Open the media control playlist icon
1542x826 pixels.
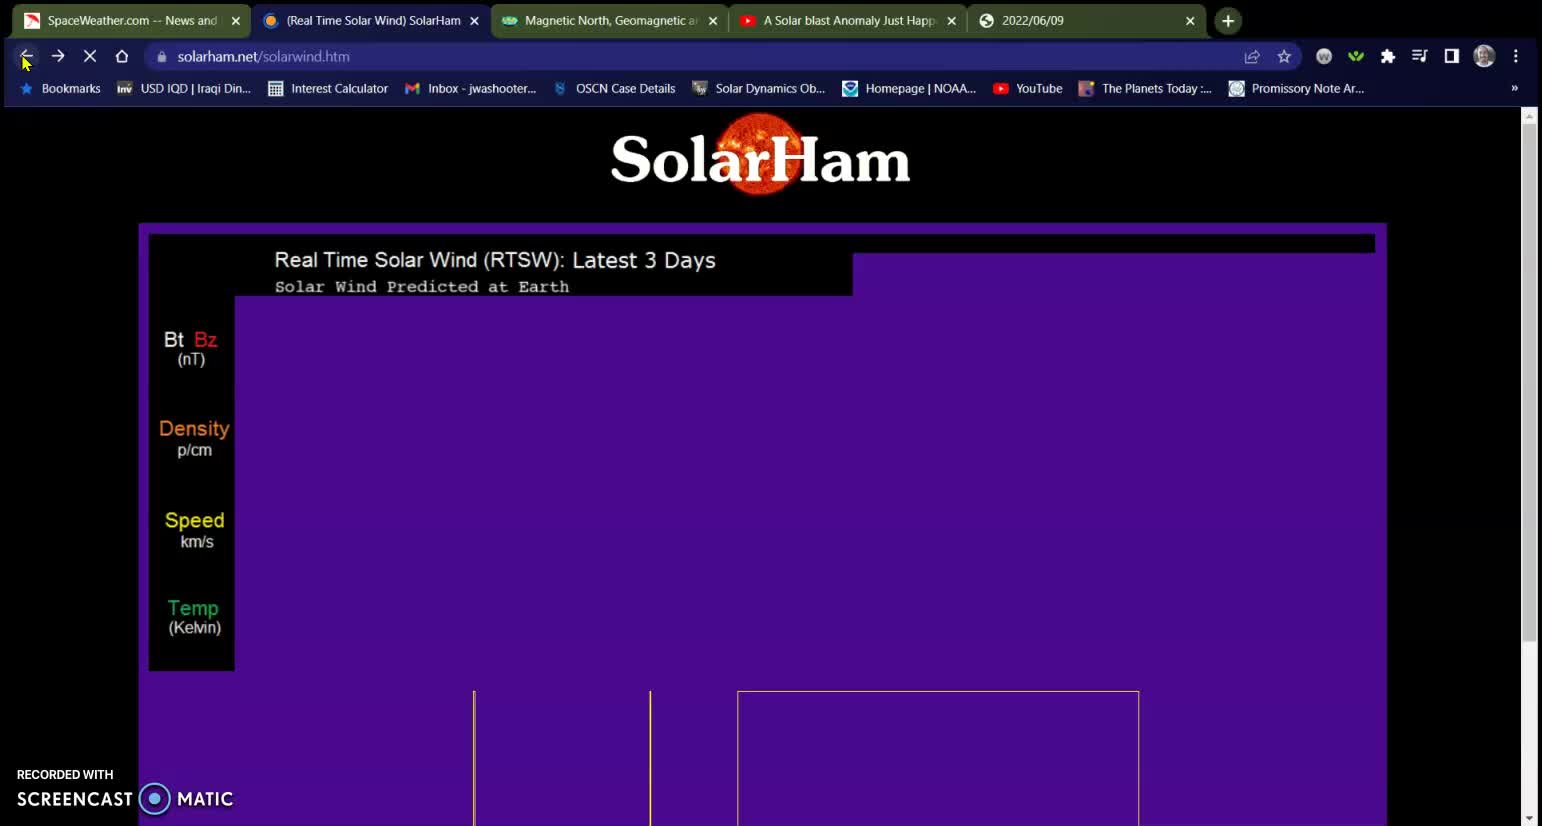(x=1420, y=57)
